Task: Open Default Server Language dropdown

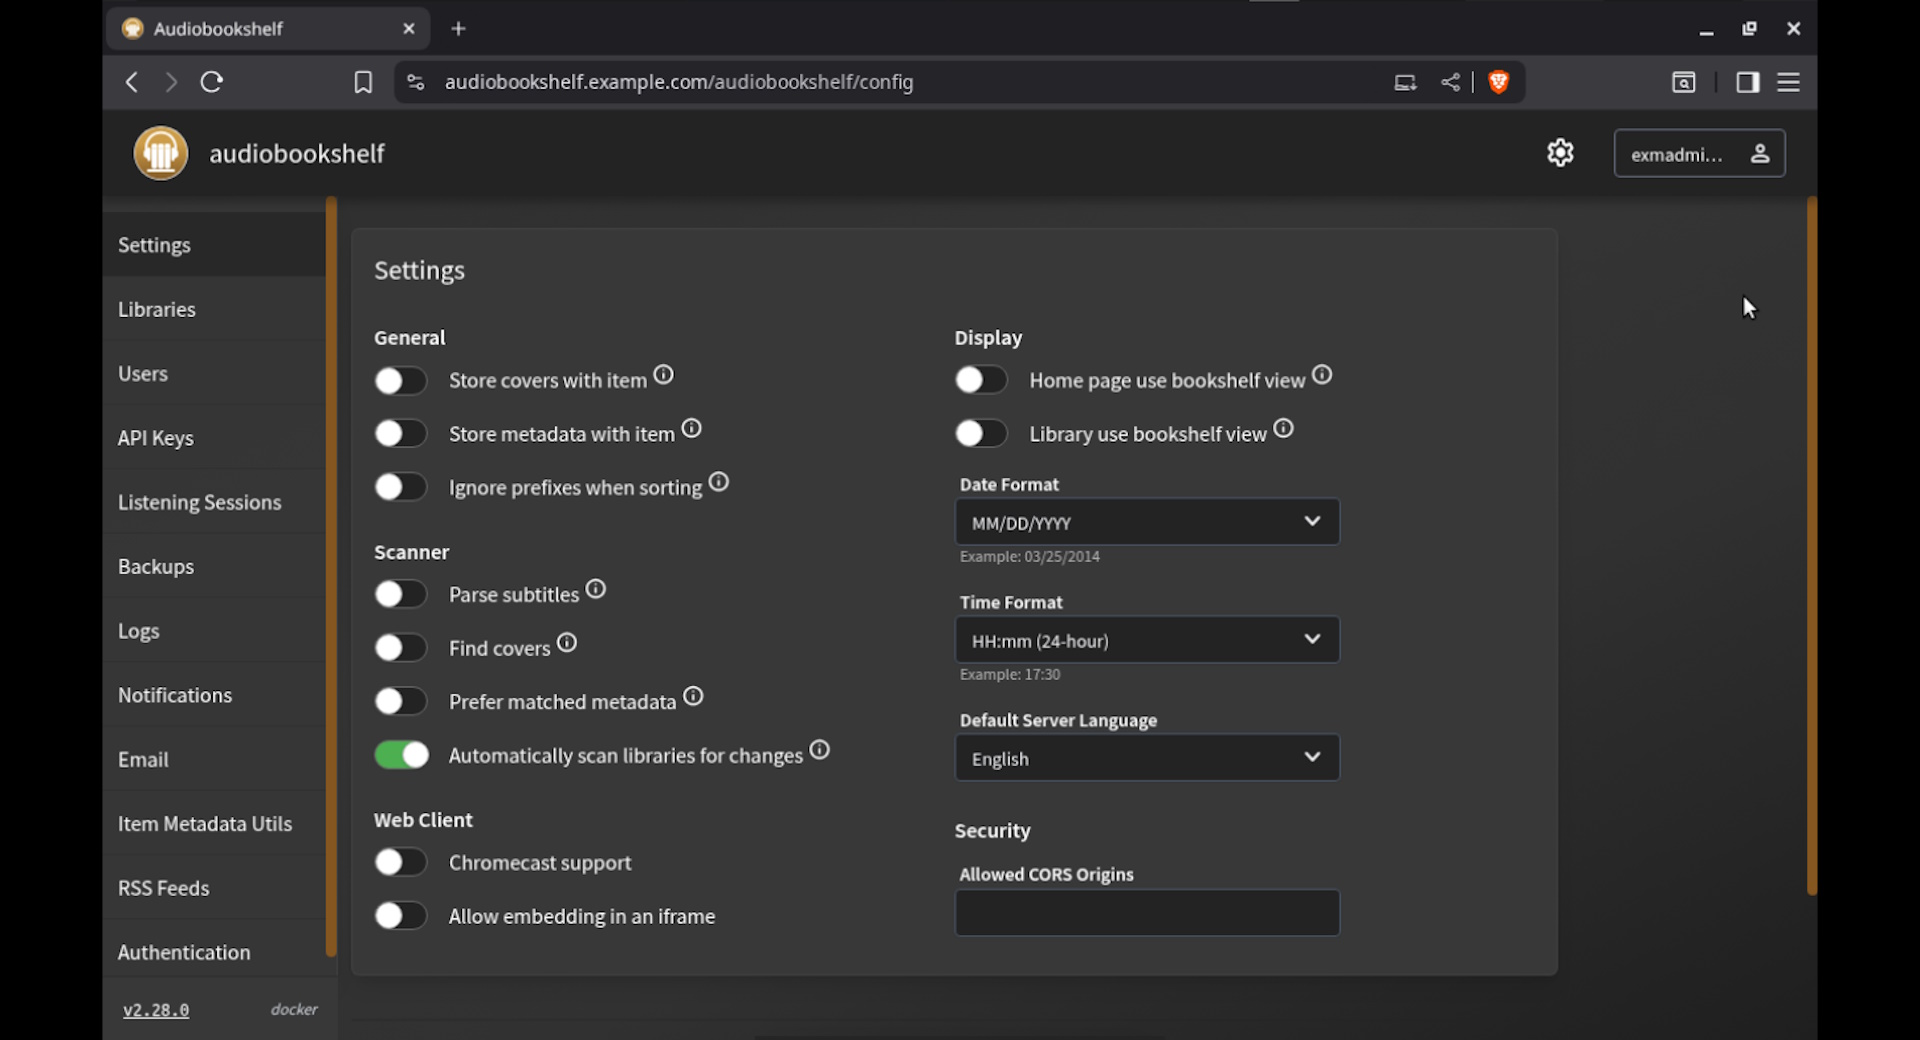Action: [1147, 758]
